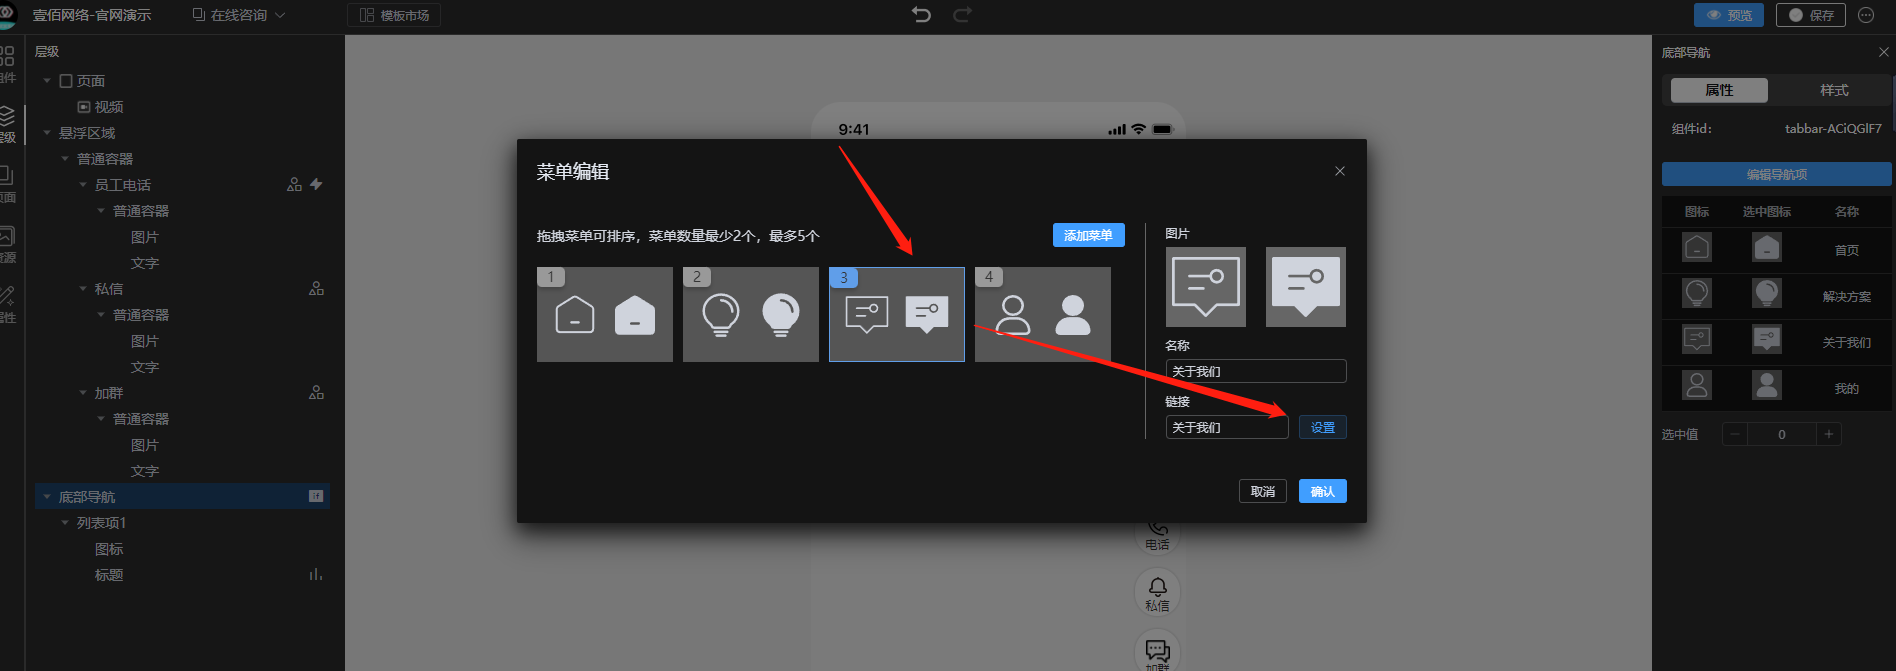
Task: Click the lightning icon beside 员工电话
Action: (x=316, y=185)
